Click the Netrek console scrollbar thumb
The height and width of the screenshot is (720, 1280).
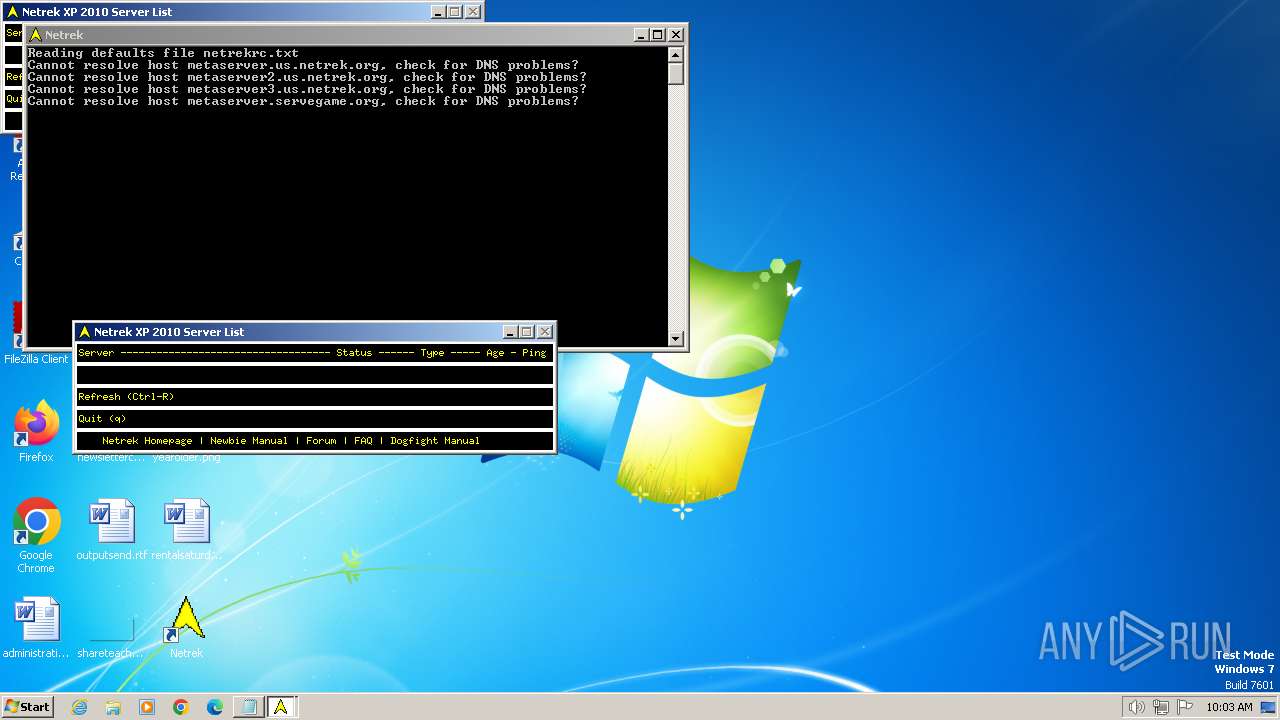[676, 74]
